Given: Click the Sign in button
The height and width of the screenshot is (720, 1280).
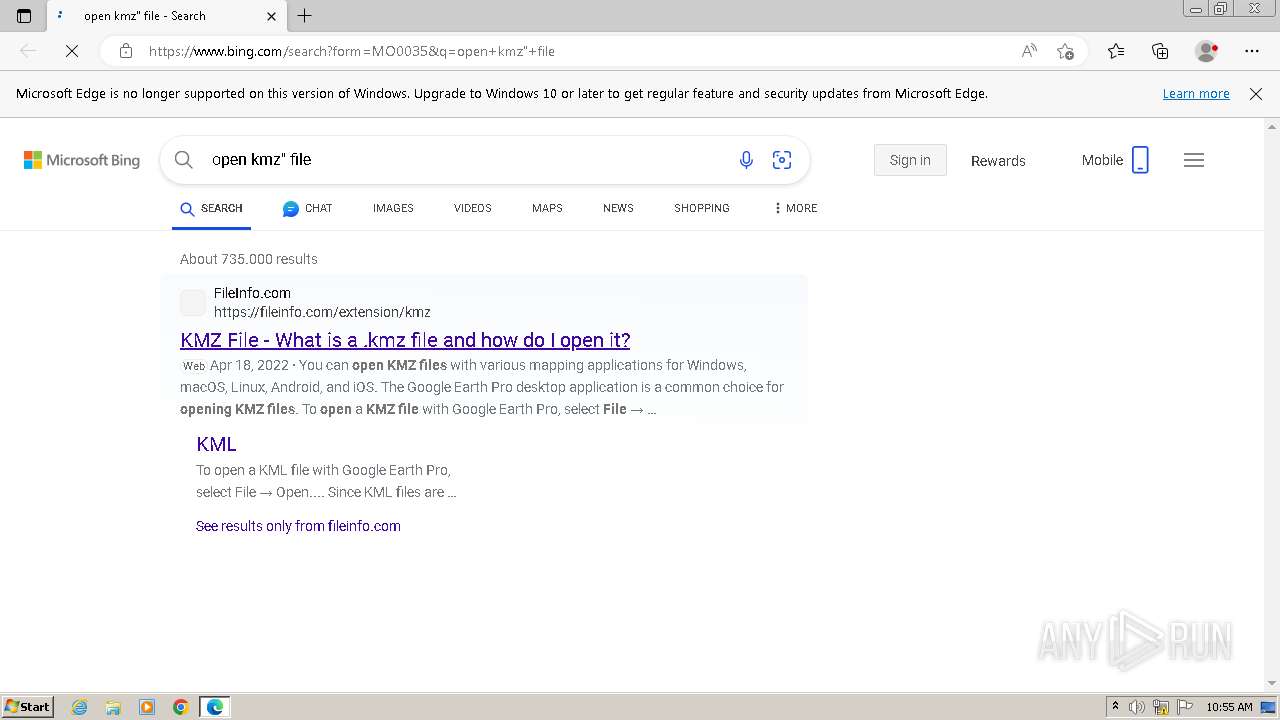Looking at the screenshot, I should [x=910, y=160].
